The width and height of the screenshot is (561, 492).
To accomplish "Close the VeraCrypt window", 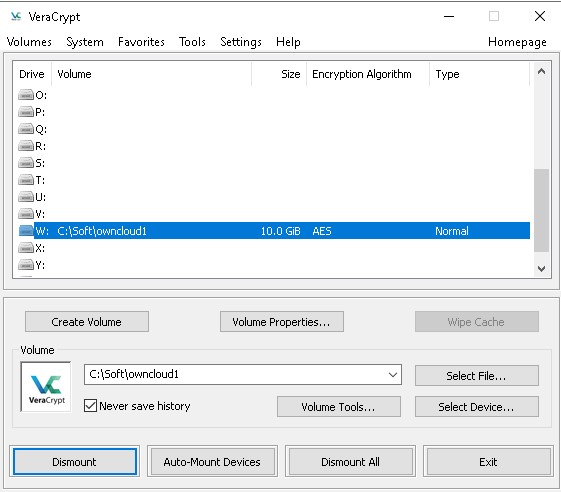I will point(540,16).
